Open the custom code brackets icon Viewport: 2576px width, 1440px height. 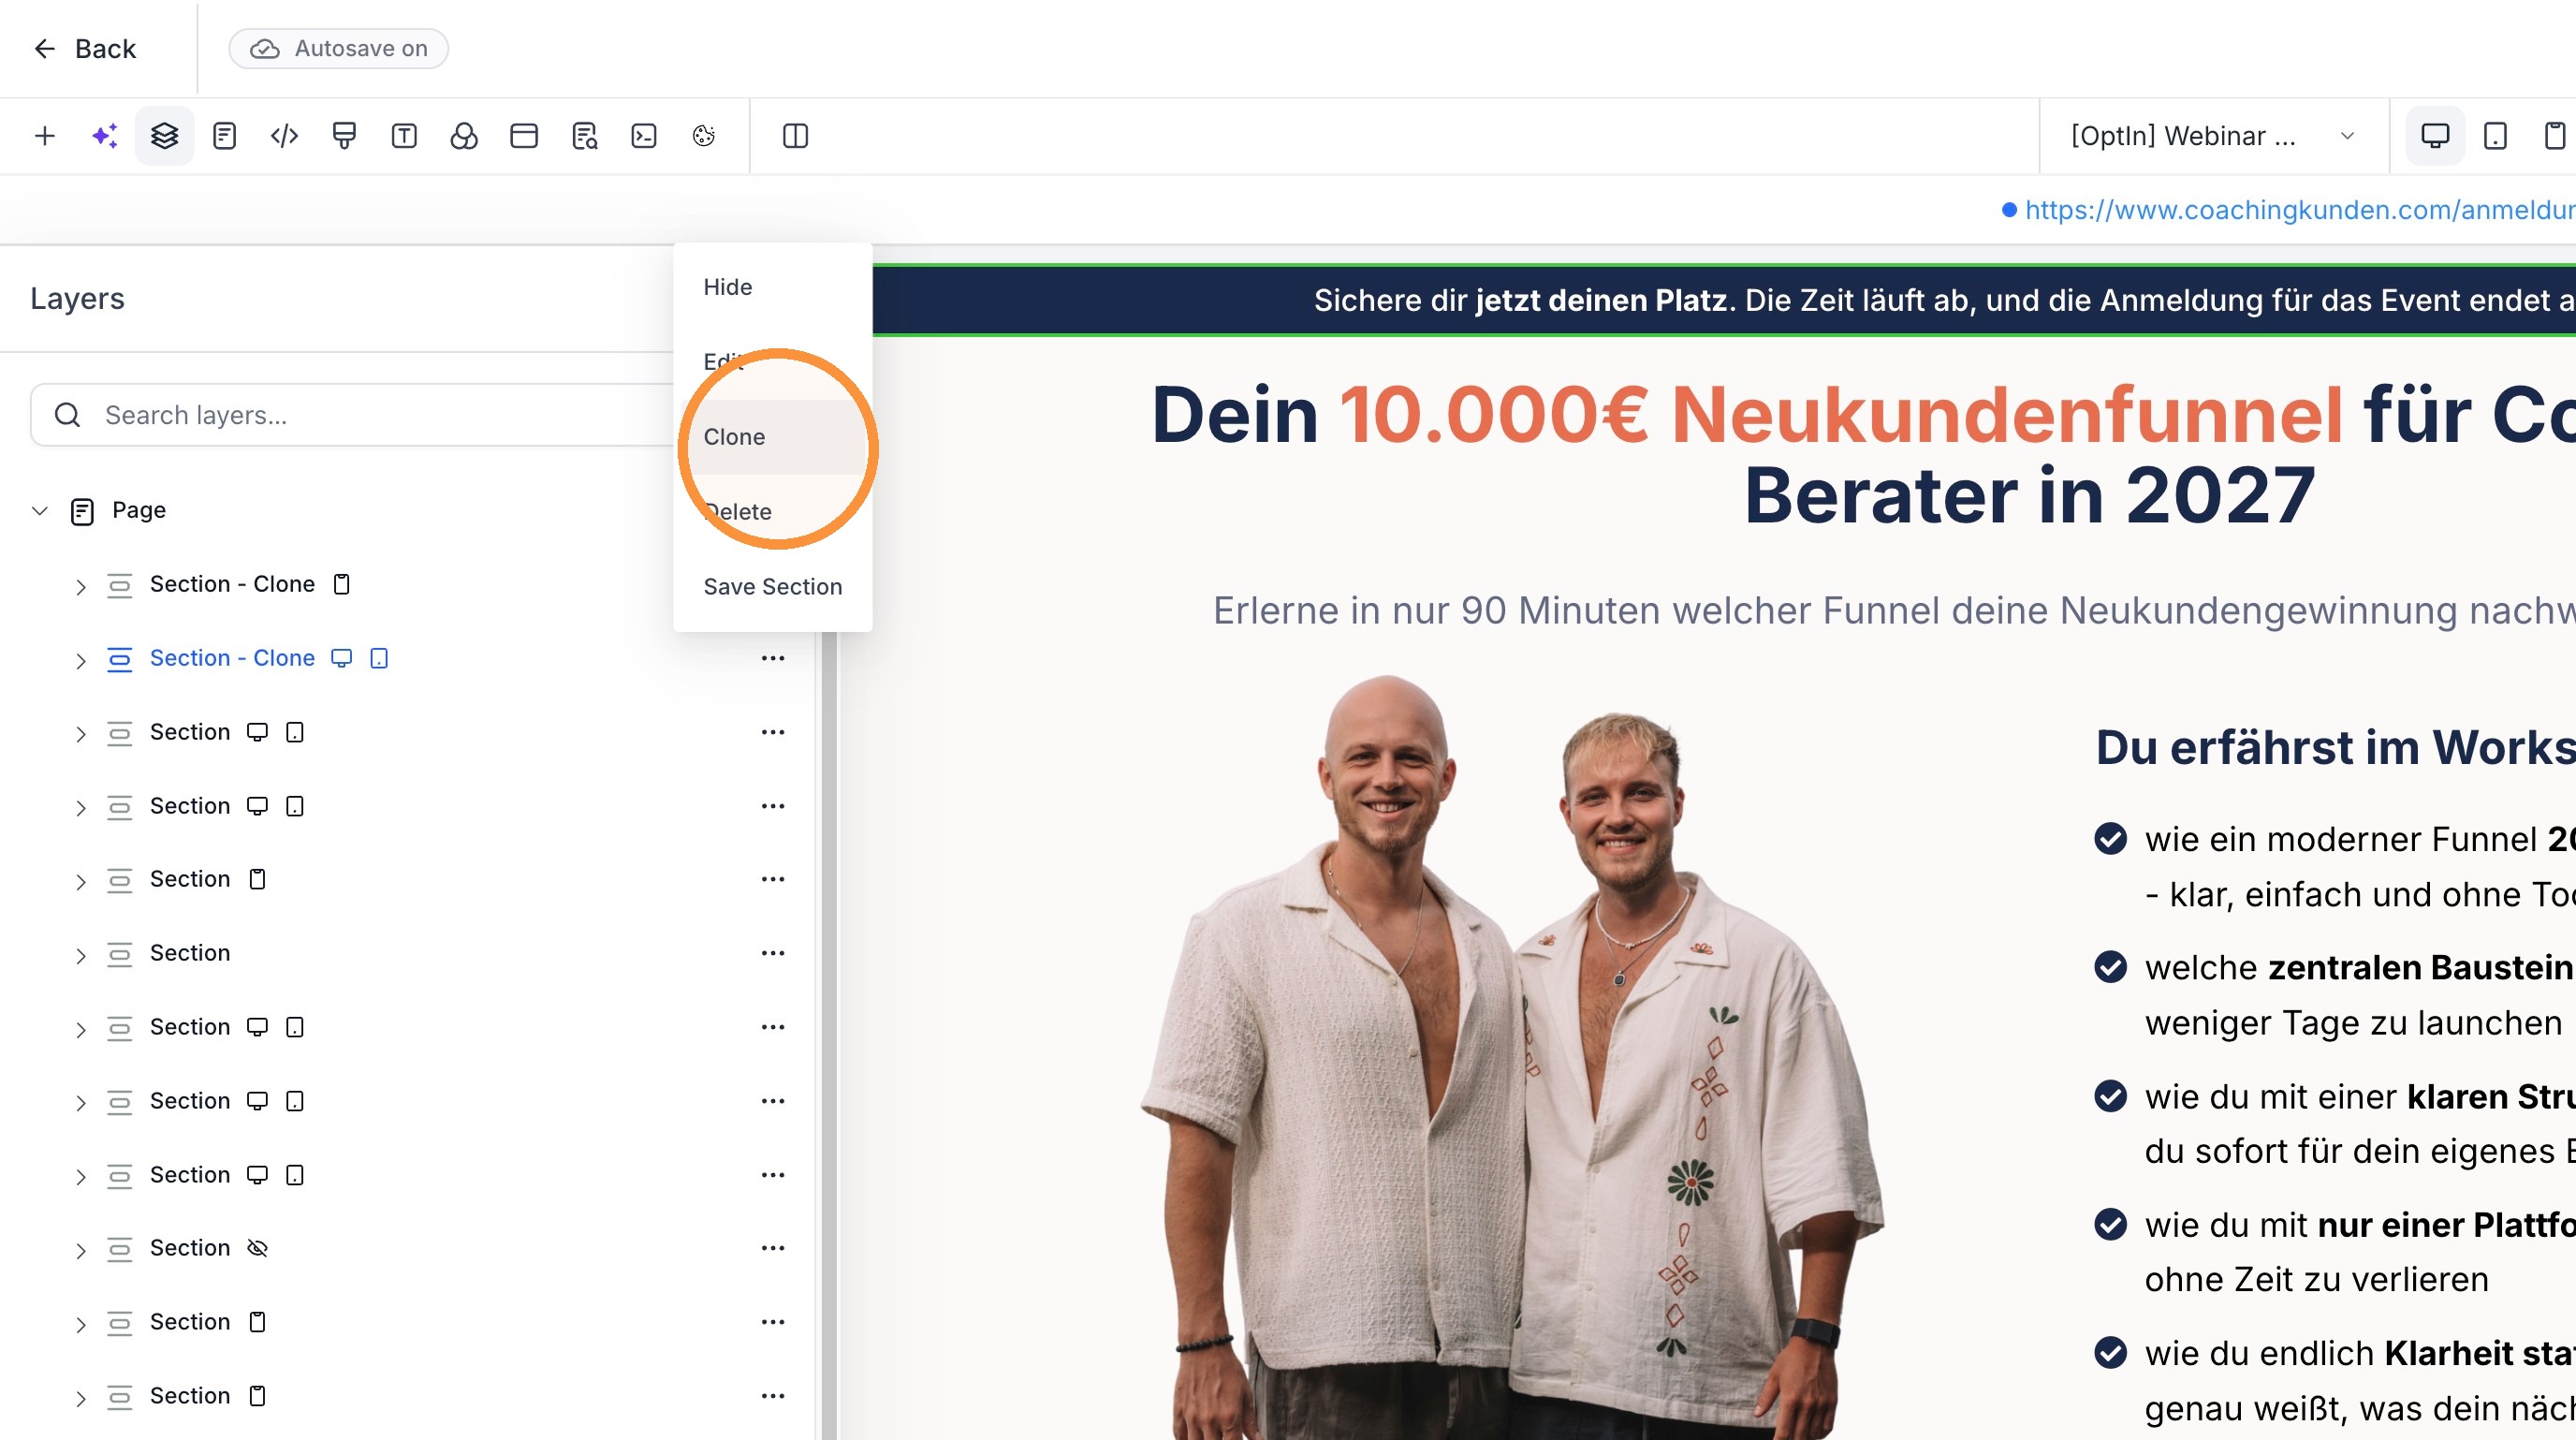coord(284,136)
